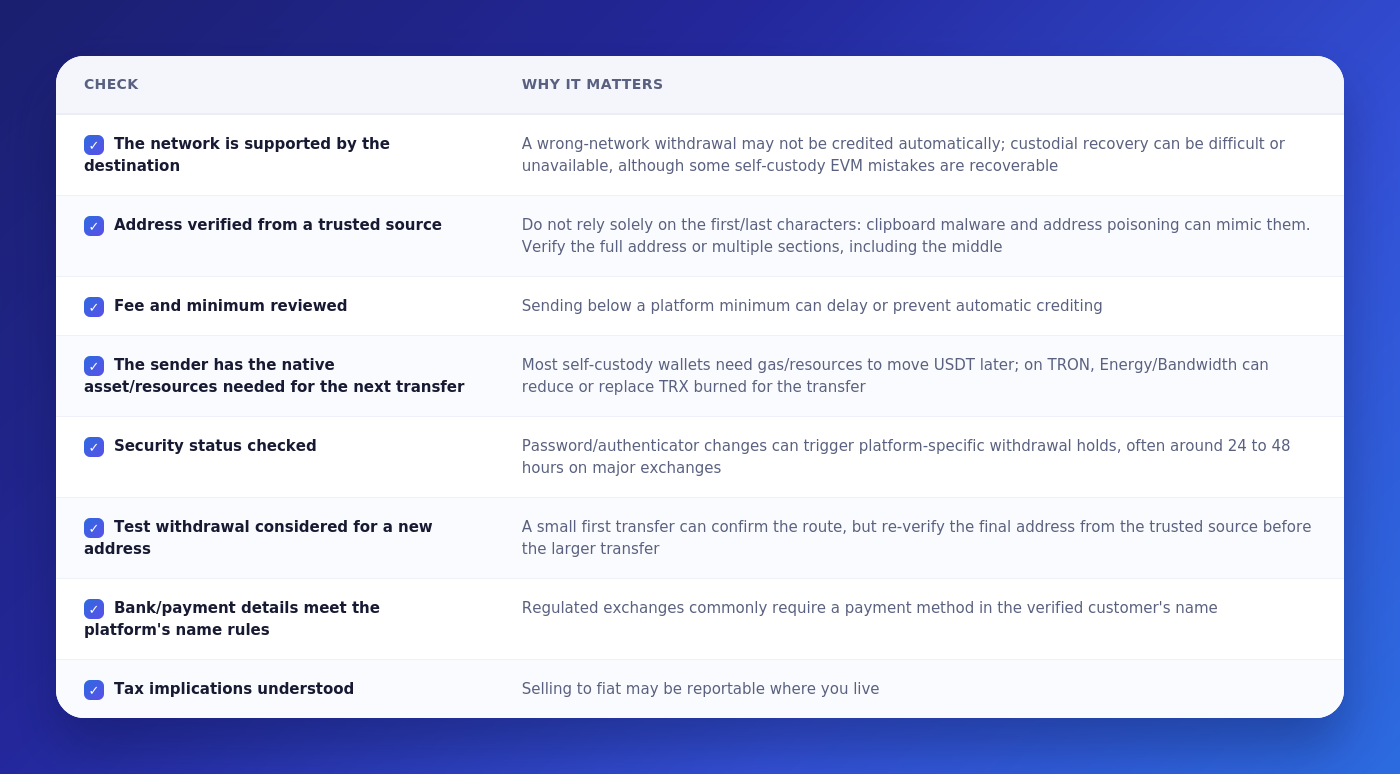The image size is (1400, 774).
Task: Click the regulated exchanges payment method description
Action: click(869, 608)
